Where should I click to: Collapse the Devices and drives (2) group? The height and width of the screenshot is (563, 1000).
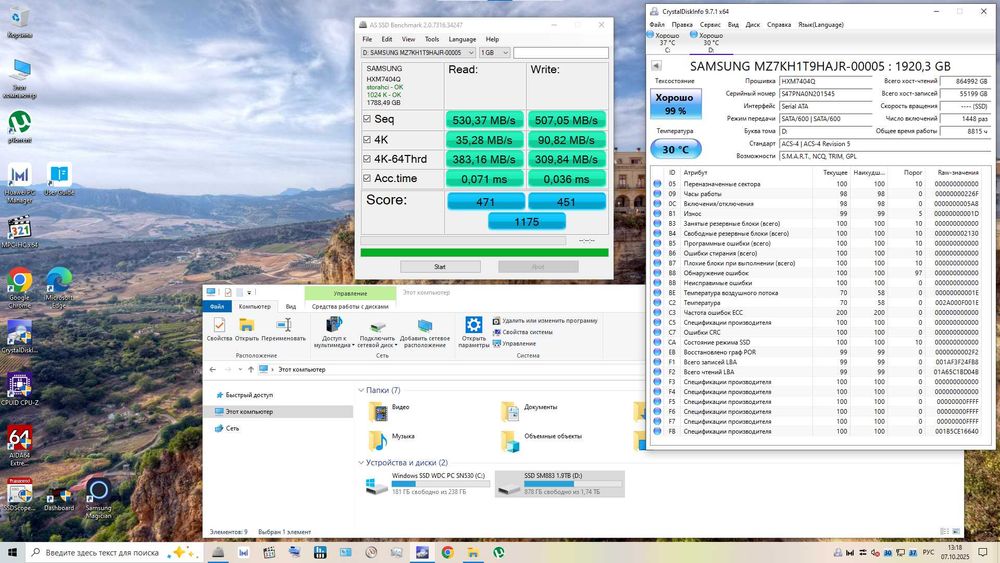(361, 462)
